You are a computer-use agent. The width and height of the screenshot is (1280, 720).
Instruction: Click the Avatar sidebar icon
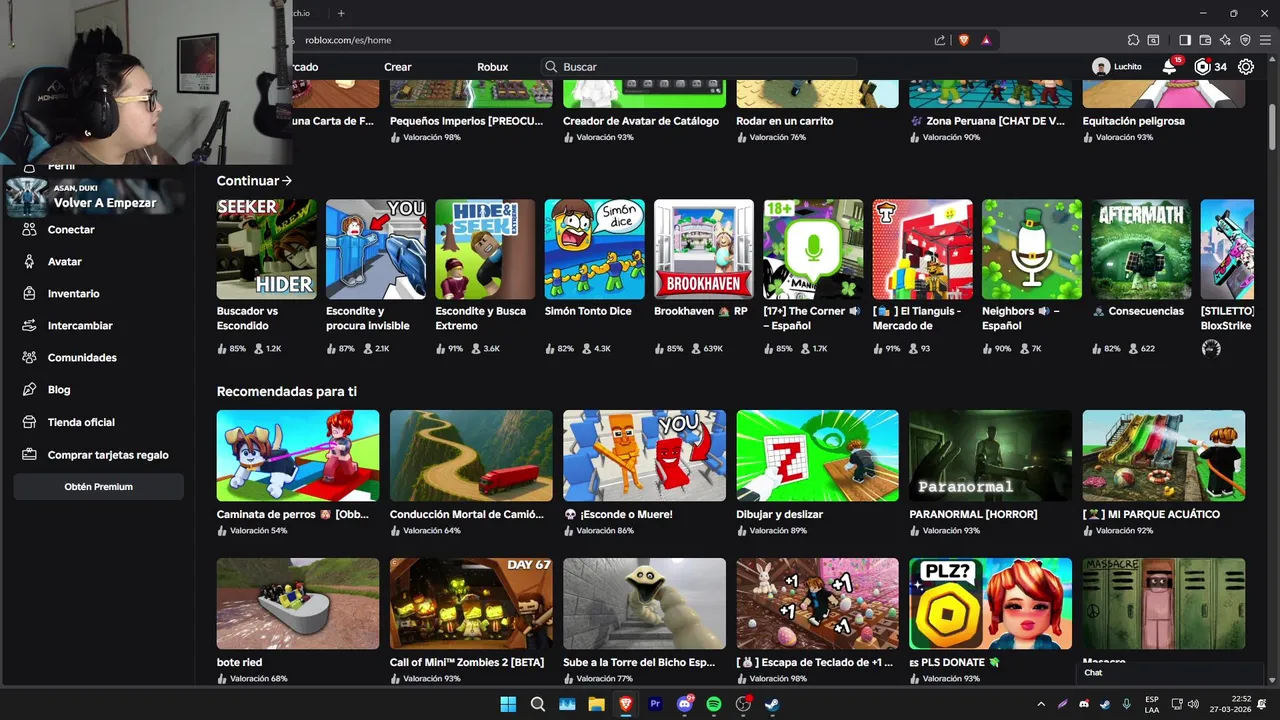[29, 261]
